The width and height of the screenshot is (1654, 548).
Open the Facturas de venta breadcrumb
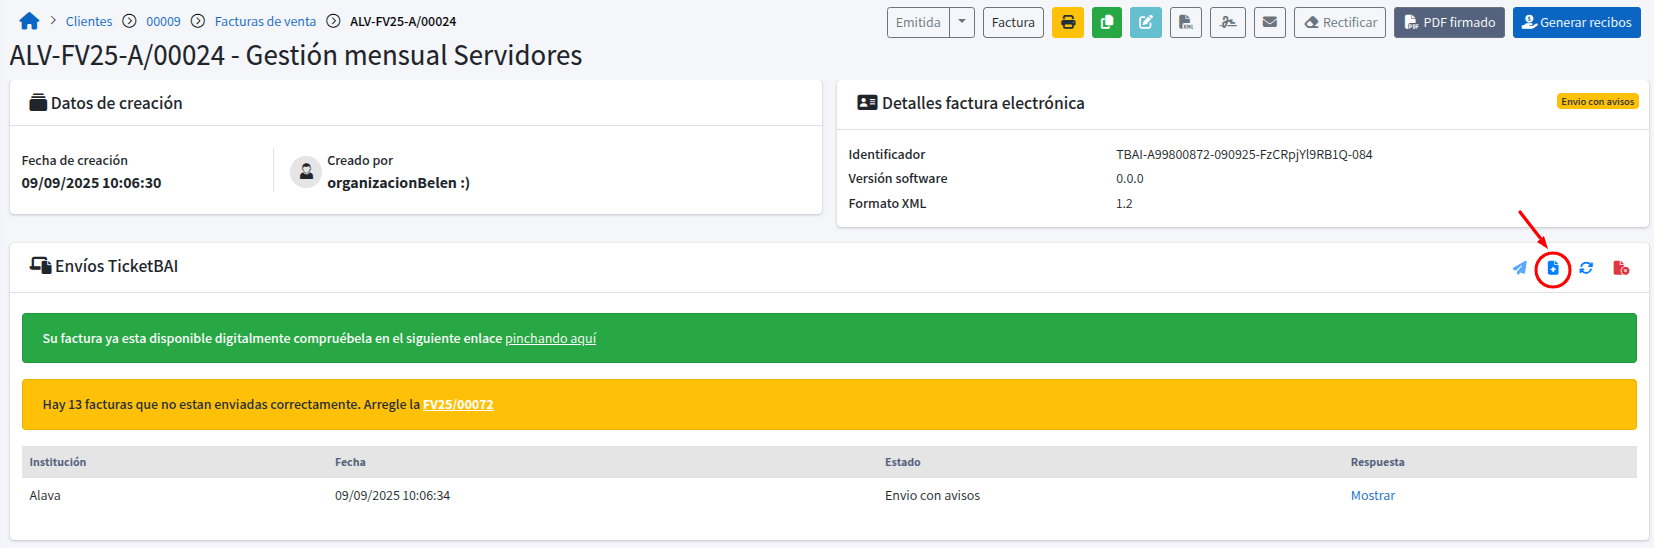coord(265,21)
